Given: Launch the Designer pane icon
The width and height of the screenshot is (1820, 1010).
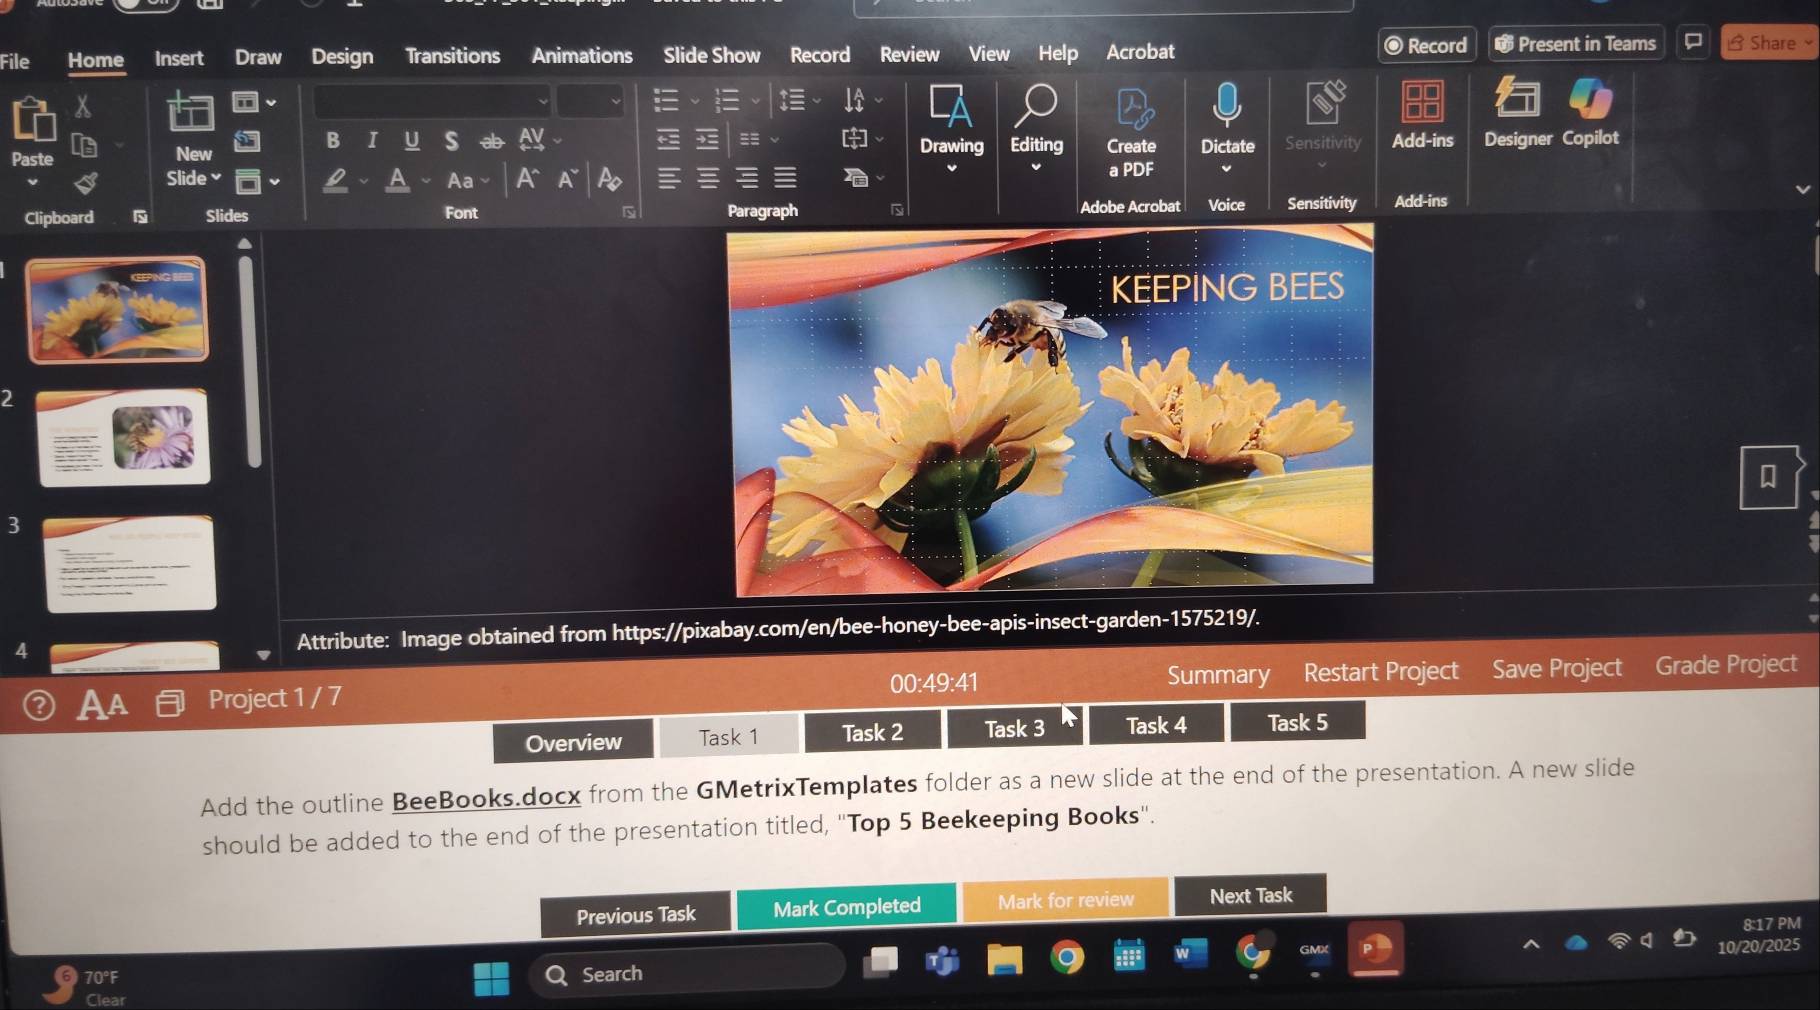Looking at the screenshot, I should (1516, 105).
